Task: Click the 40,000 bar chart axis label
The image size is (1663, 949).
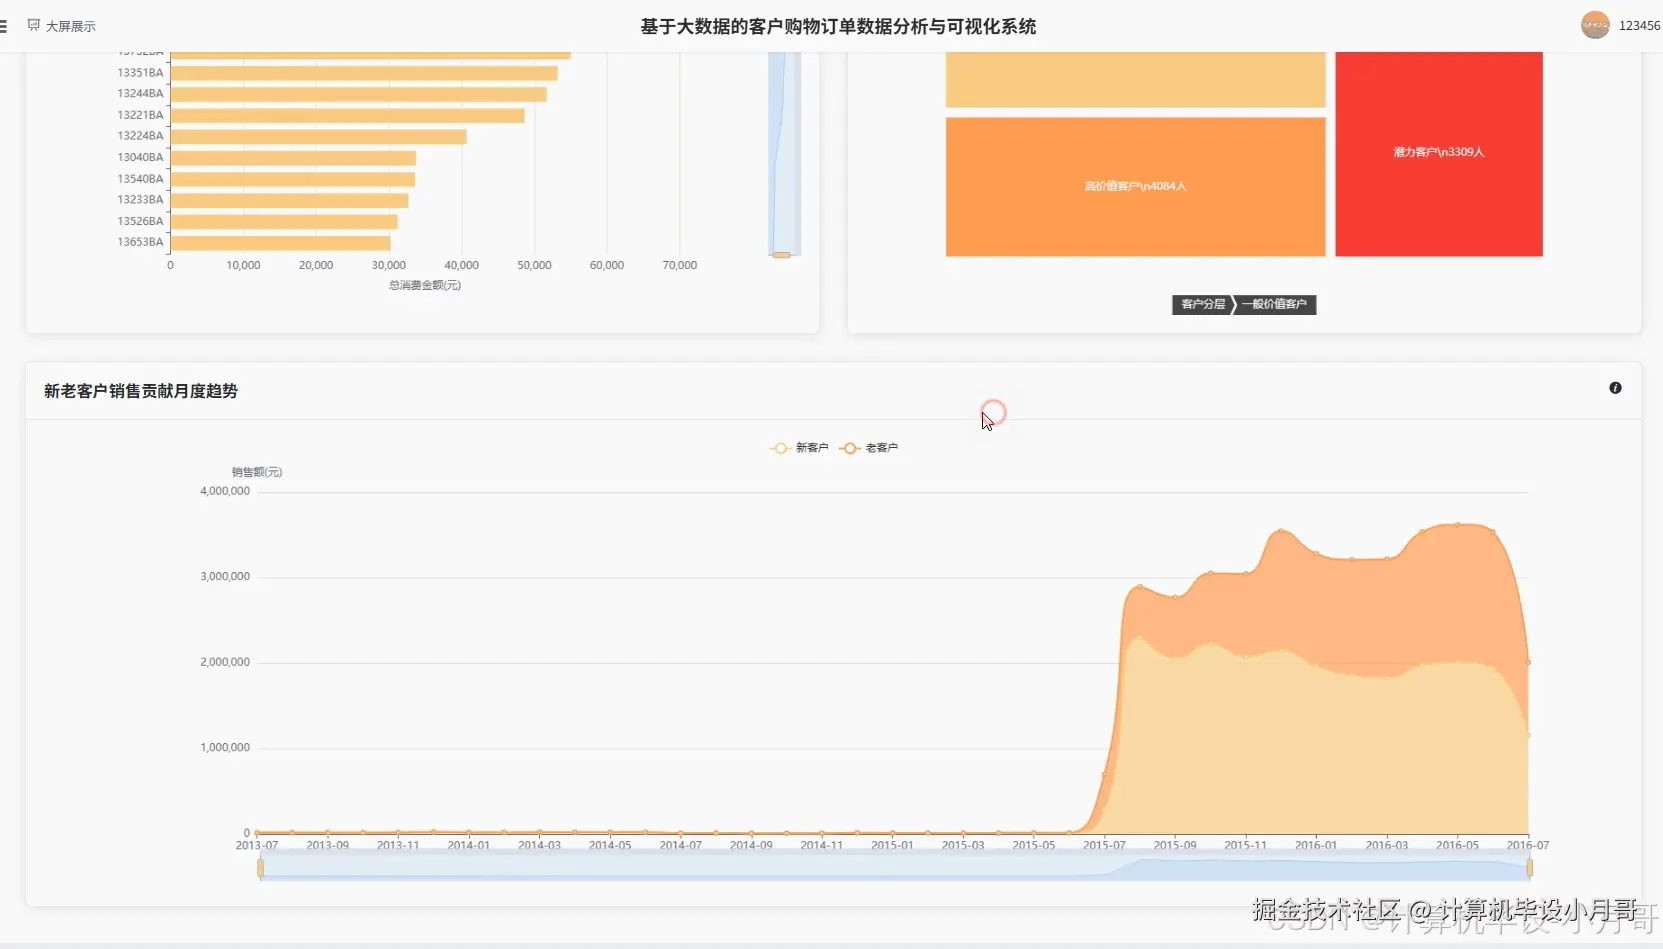Action: click(x=461, y=266)
